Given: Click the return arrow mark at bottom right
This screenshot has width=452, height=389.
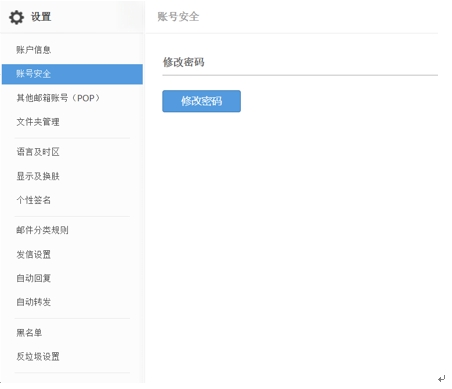Looking at the screenshot, I should (x=442, y=379).
